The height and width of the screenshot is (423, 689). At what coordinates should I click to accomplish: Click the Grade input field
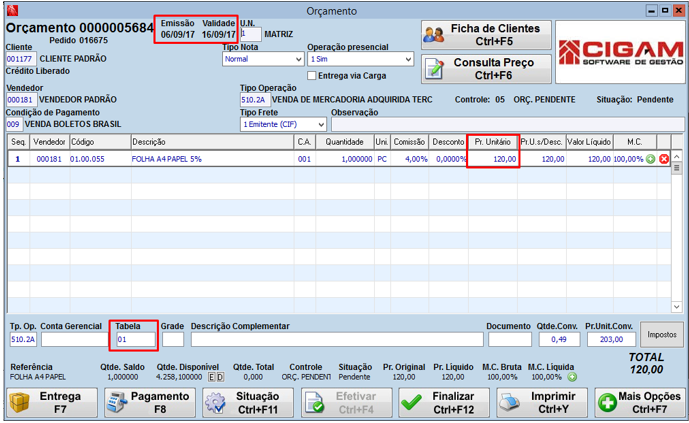coord(173,340)
